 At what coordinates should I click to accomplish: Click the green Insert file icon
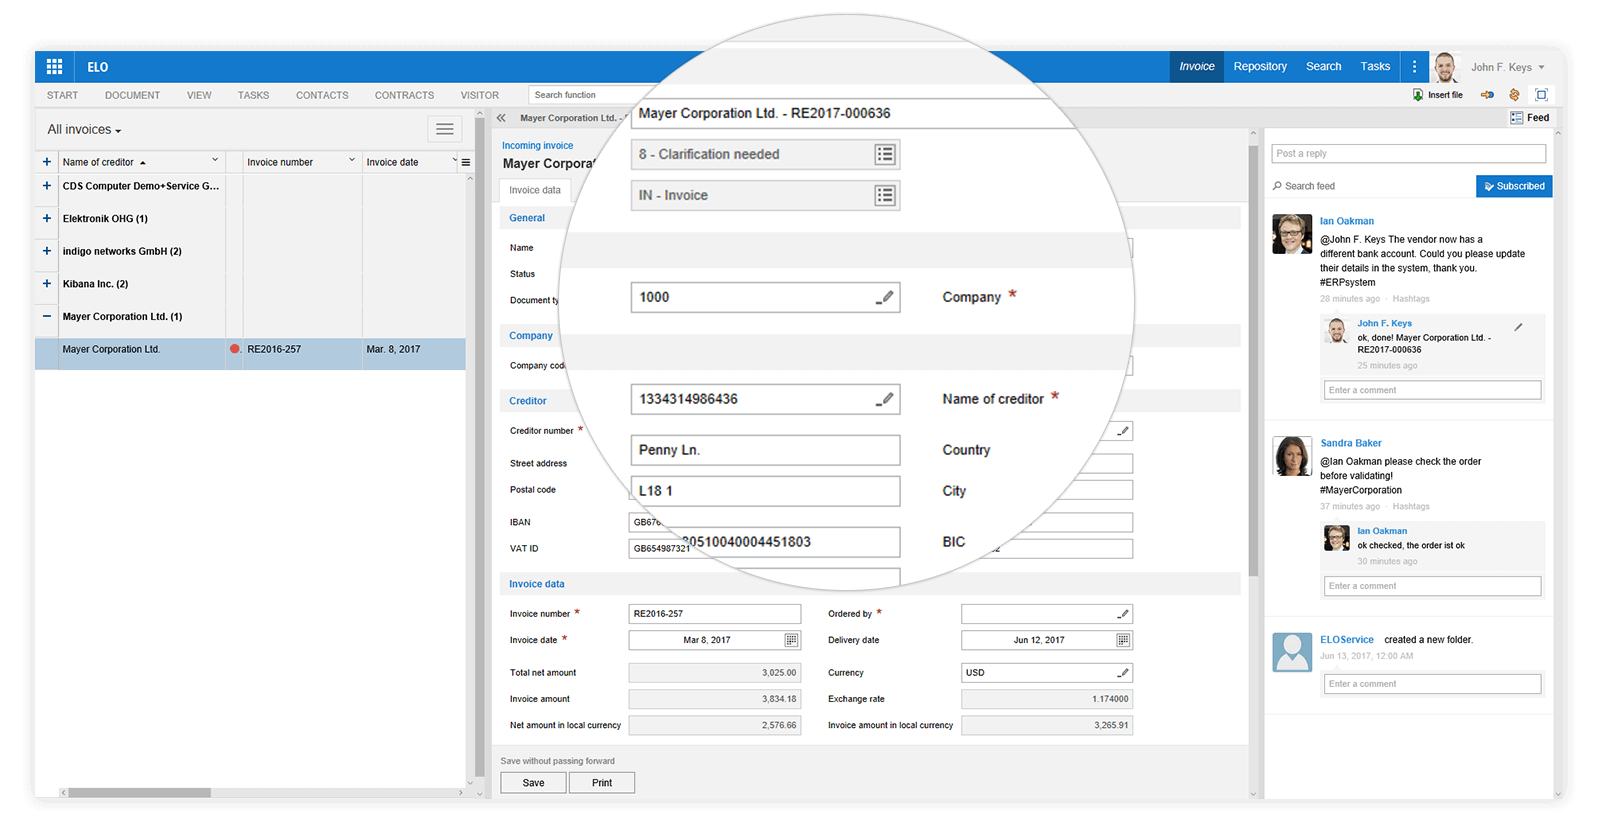1417,95
